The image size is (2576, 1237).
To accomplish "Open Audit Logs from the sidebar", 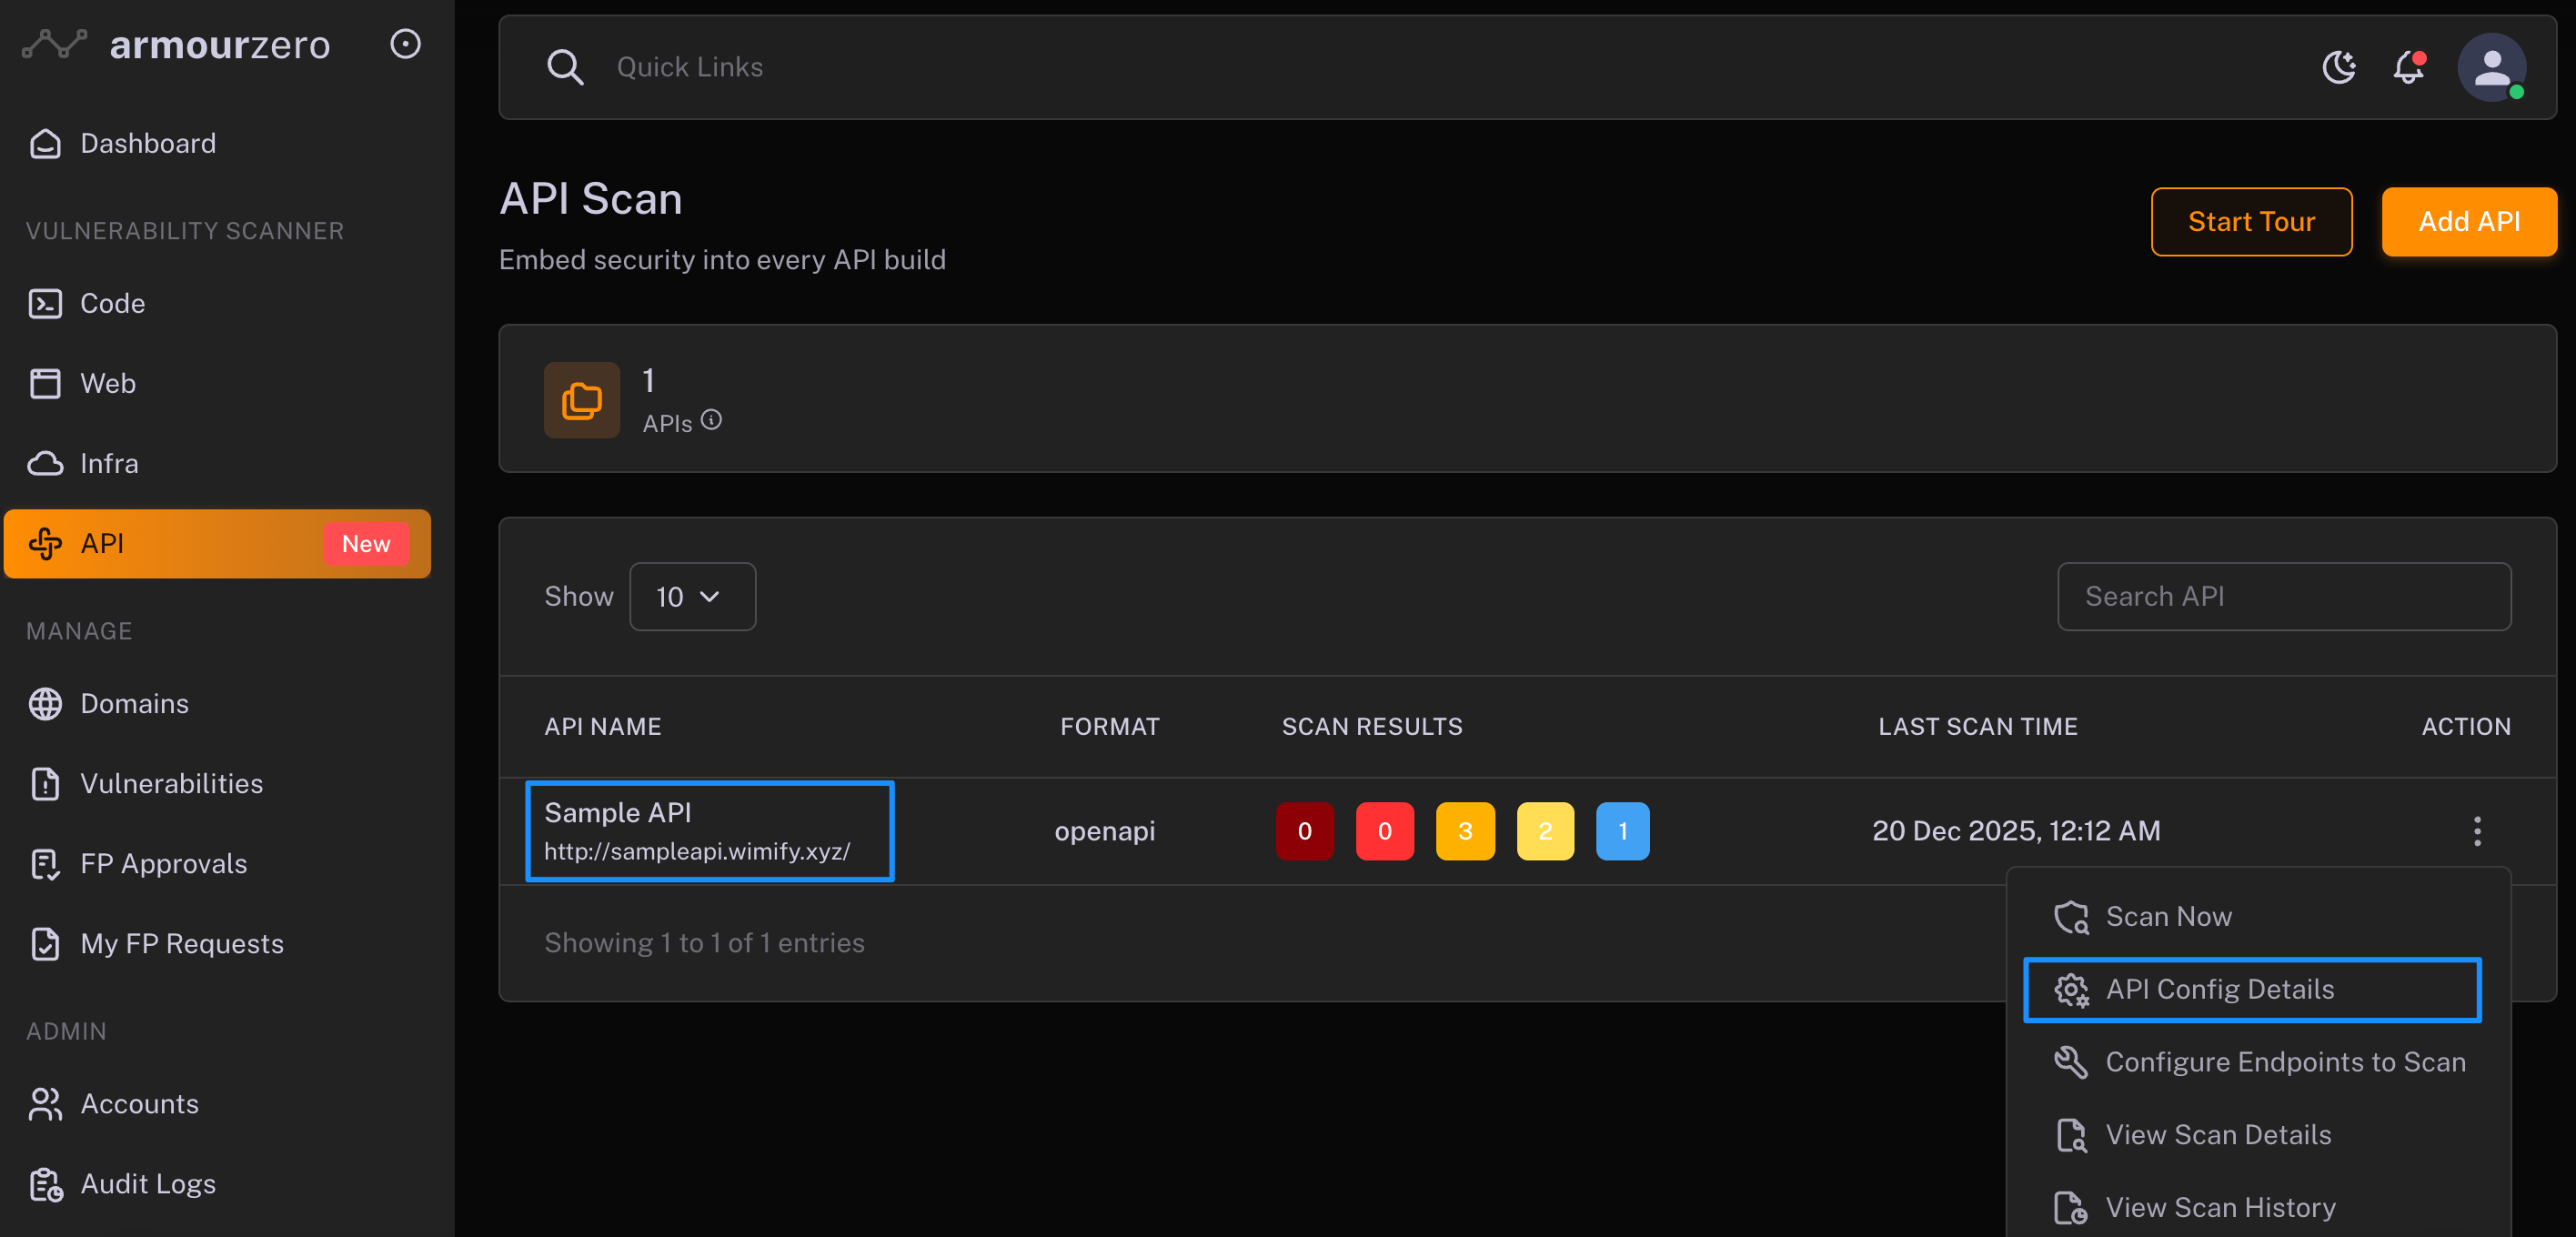I will (x=147, y=1184).
